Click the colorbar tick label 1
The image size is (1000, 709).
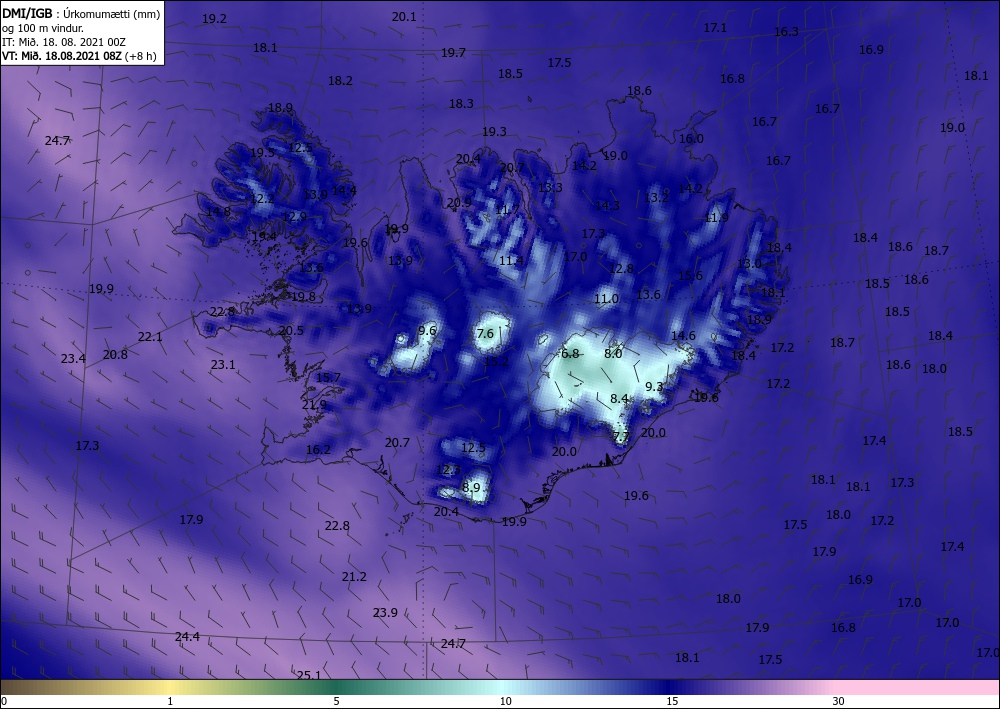(x=170, y=701)
